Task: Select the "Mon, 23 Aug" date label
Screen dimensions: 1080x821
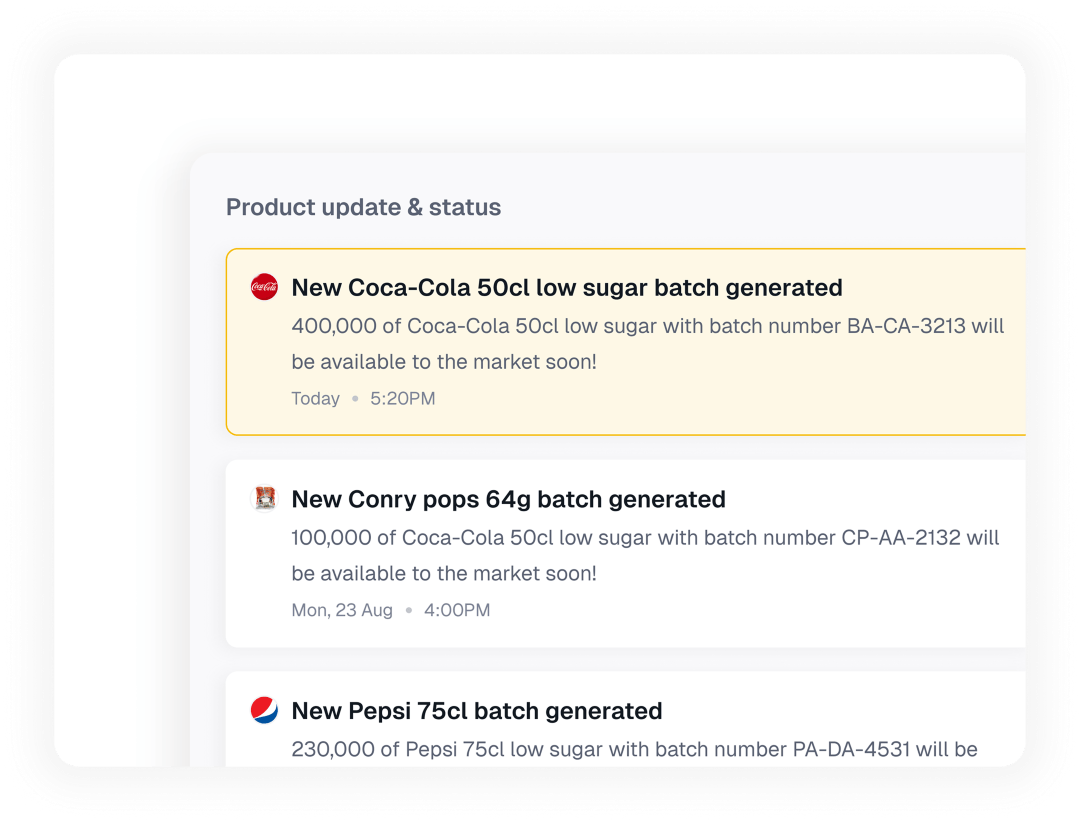Action: pyautogui.click(x=341, y=610)
